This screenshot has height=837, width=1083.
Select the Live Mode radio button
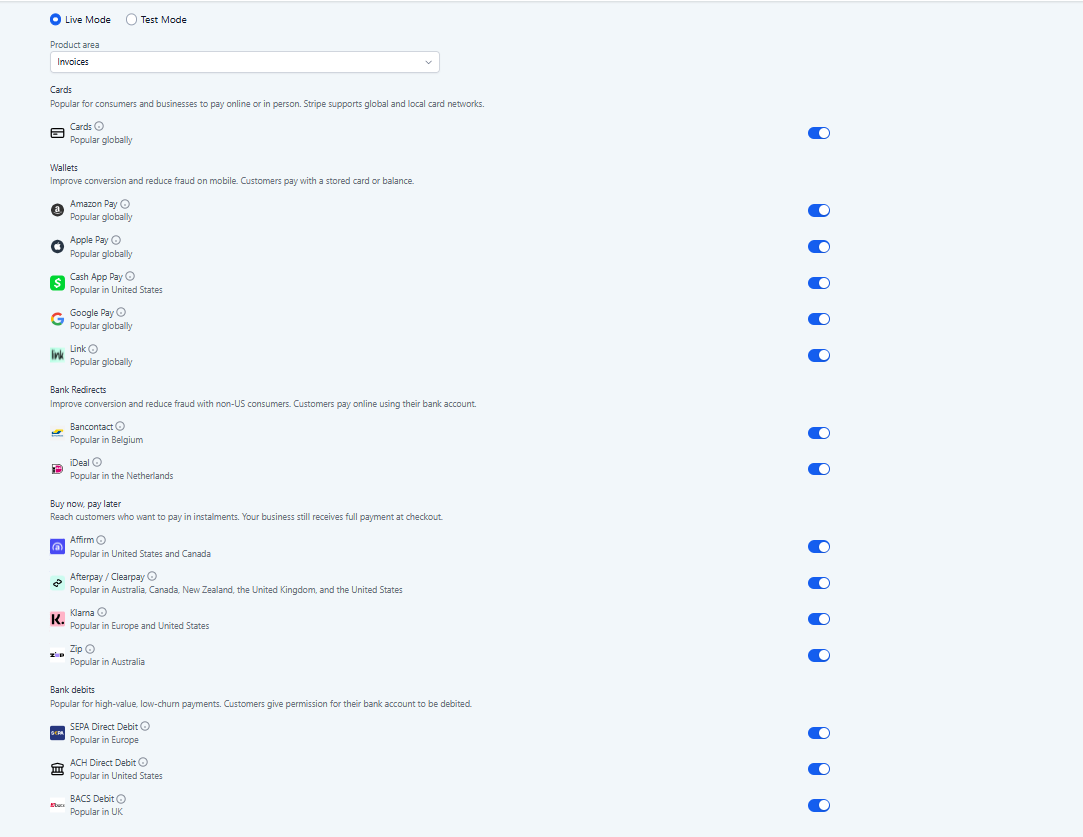[55, 19]
